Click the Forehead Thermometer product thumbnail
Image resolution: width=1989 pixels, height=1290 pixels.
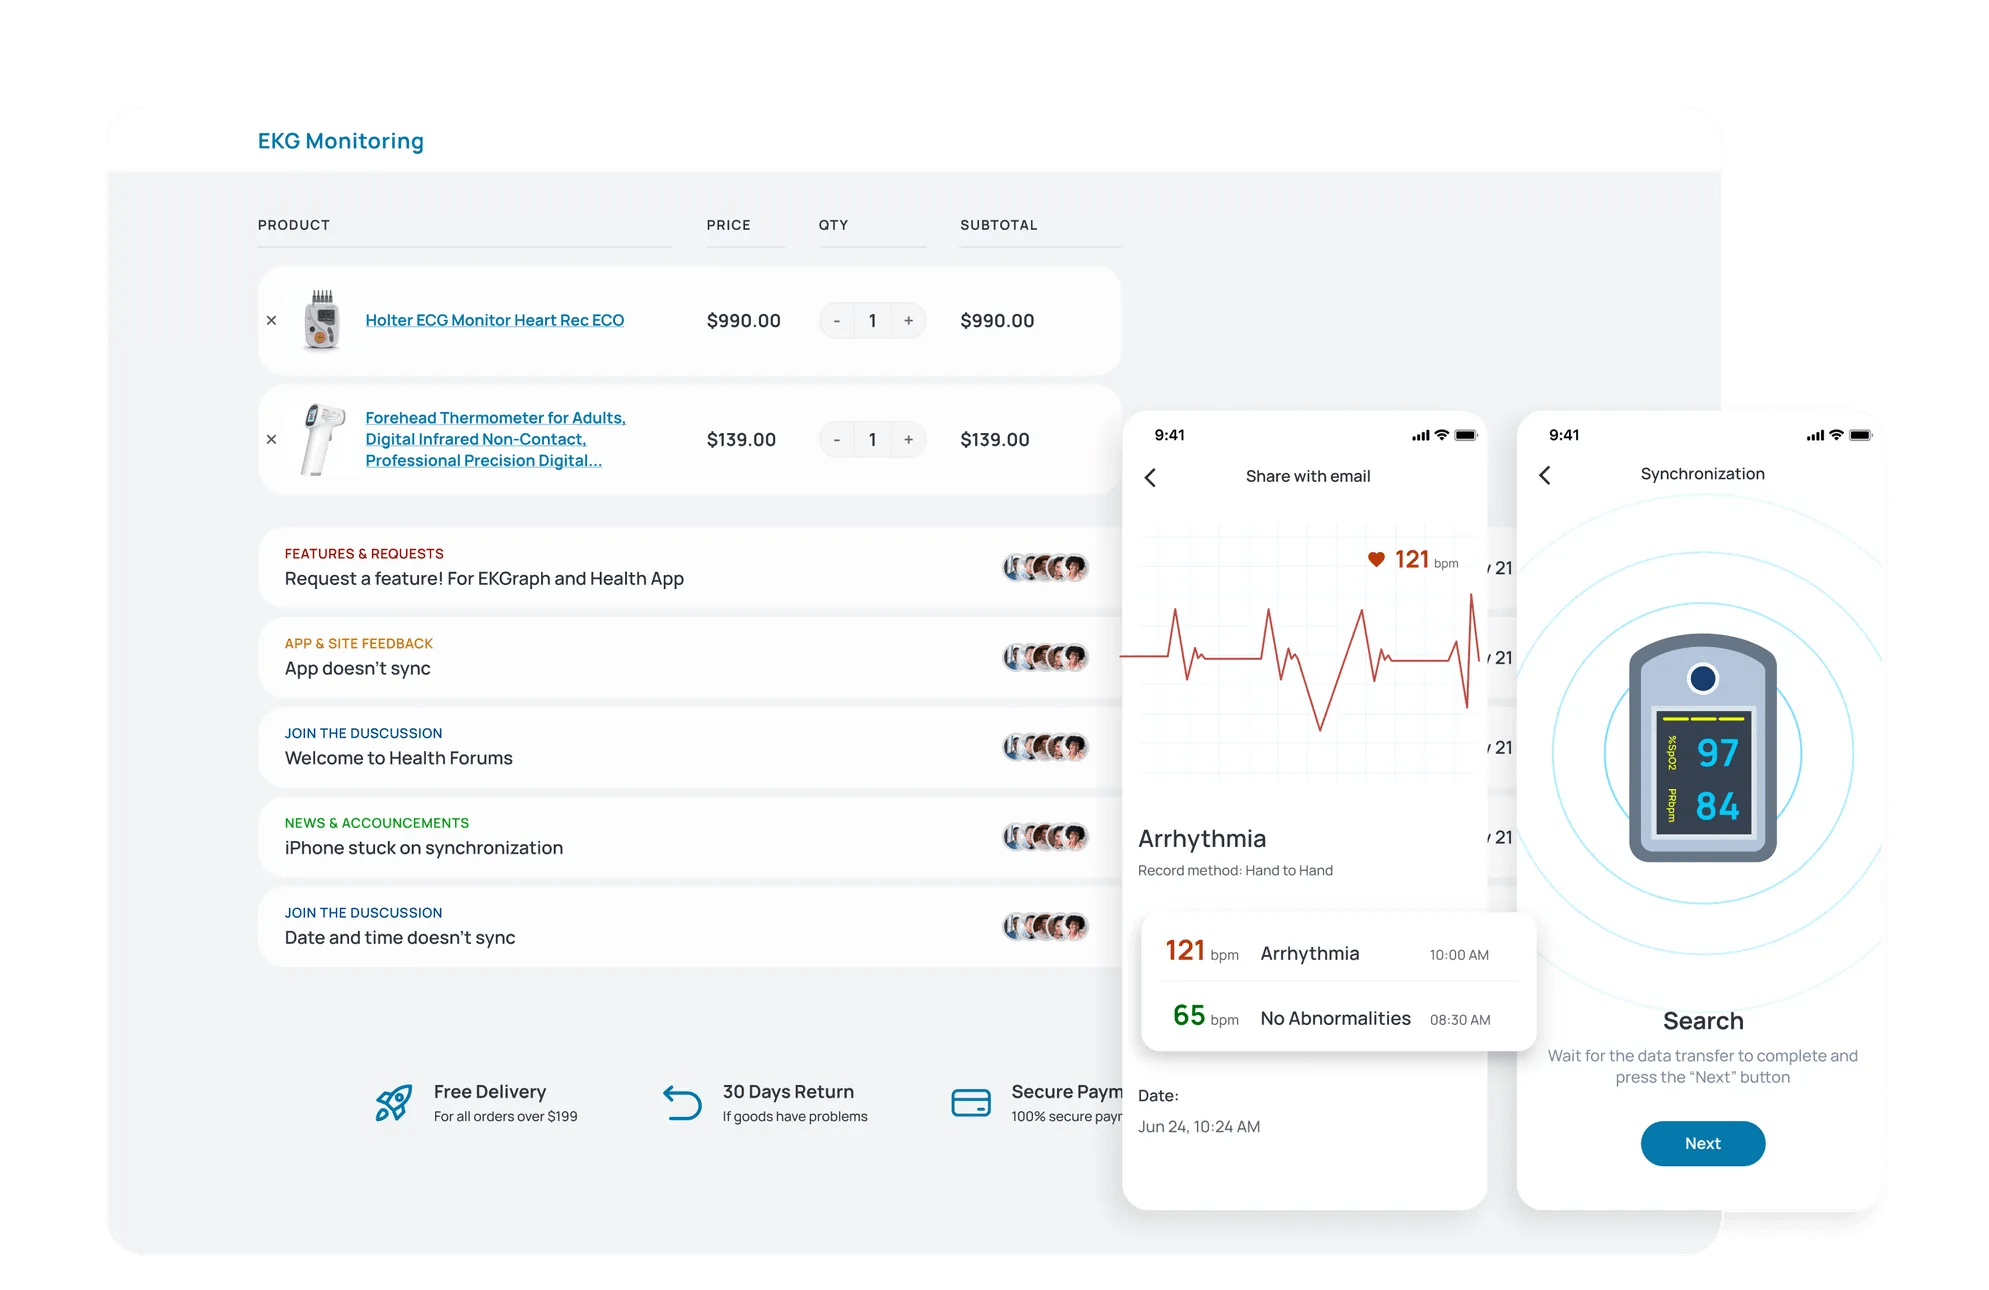tap(322, 439)
